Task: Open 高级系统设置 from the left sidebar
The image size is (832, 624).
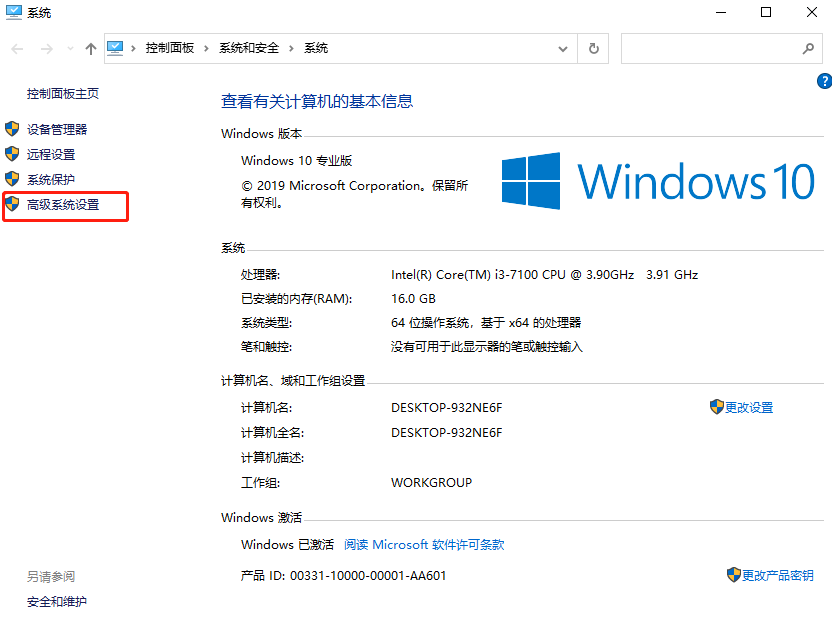Action: [63, 205]
